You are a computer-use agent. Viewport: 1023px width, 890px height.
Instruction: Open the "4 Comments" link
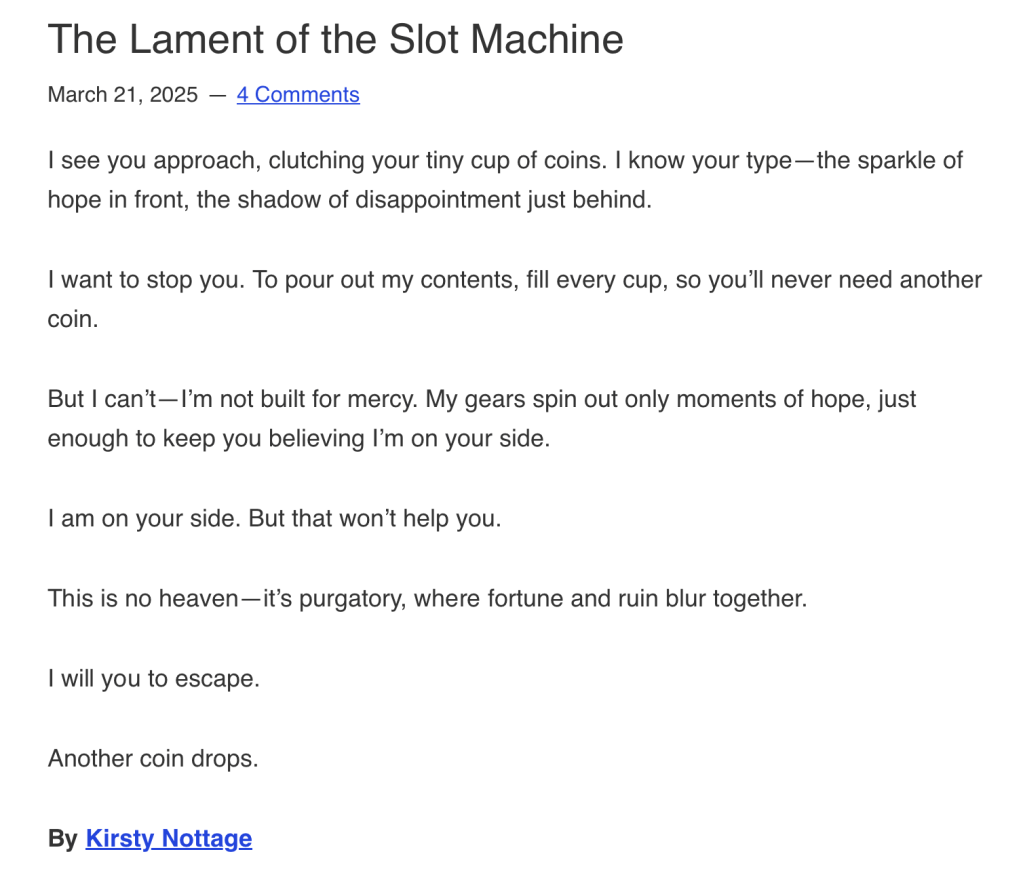tap(297, 95)
